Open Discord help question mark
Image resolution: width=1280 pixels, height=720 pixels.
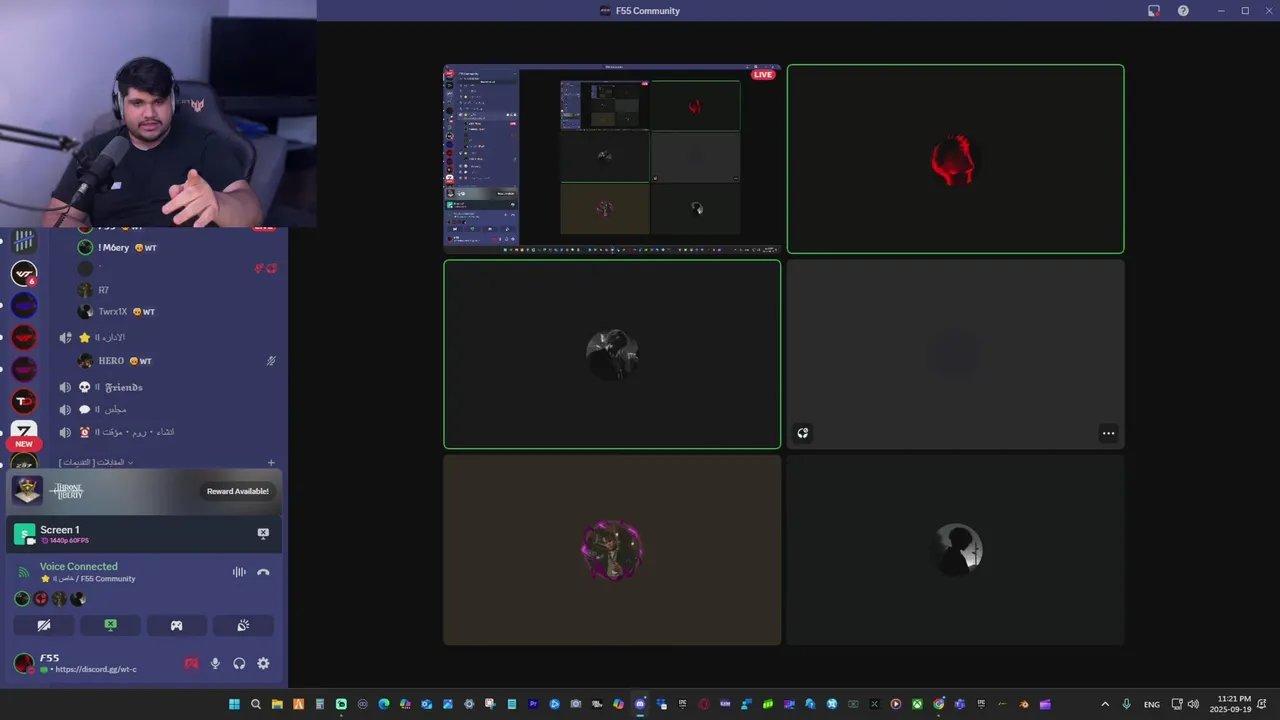click(x=1184, y=11)
